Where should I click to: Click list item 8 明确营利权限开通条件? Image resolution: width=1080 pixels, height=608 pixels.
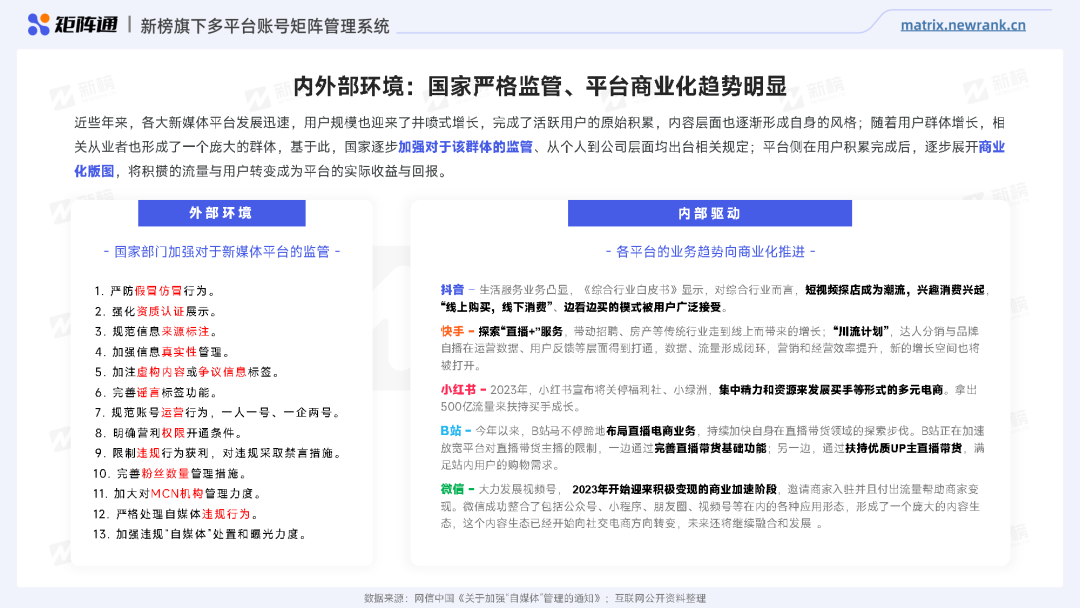(169, 433)
